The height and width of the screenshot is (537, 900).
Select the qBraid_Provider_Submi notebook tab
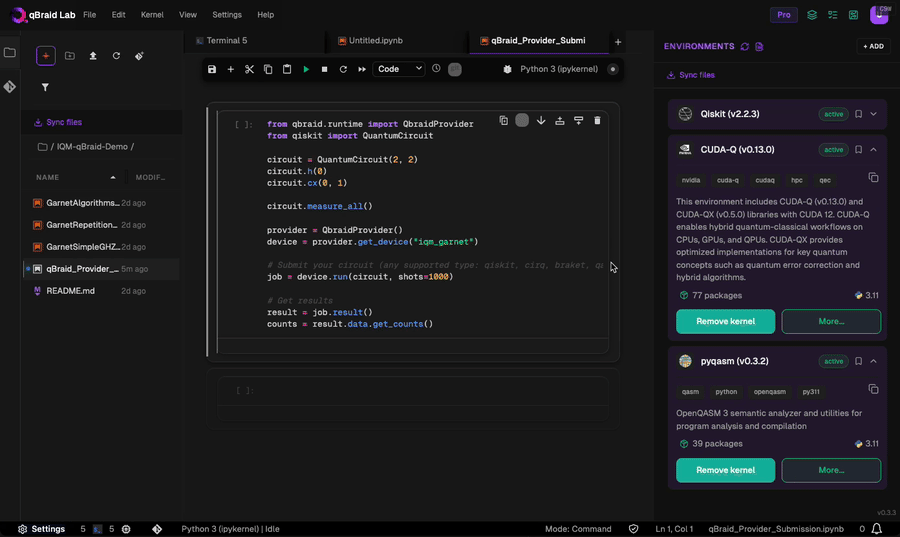pos(539,41)
